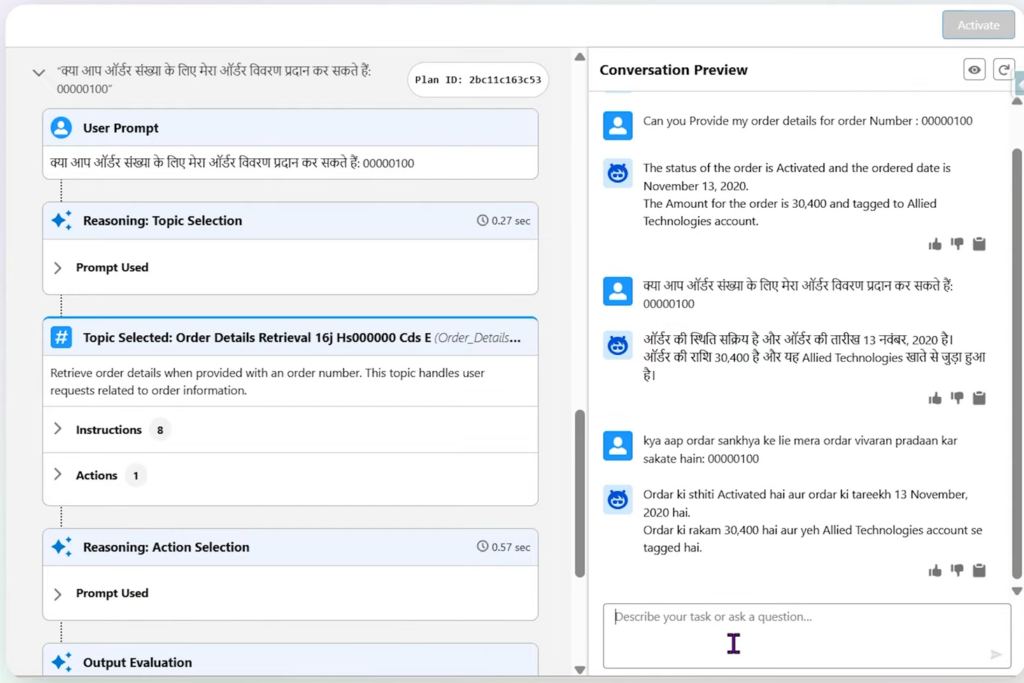This screenshot has width=1024, height=683.
Task: Thumbs down the English order status reply
Action: (957, 244)
